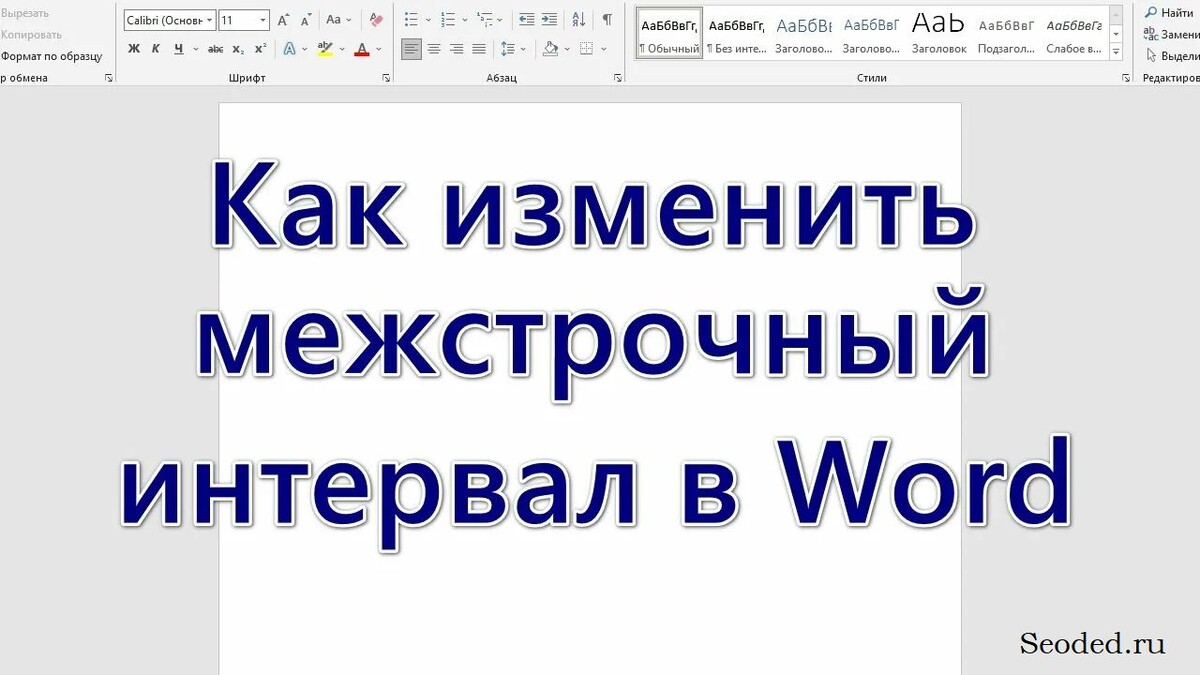
Task: Click the line spacing icon
Action: coord(507,49)
